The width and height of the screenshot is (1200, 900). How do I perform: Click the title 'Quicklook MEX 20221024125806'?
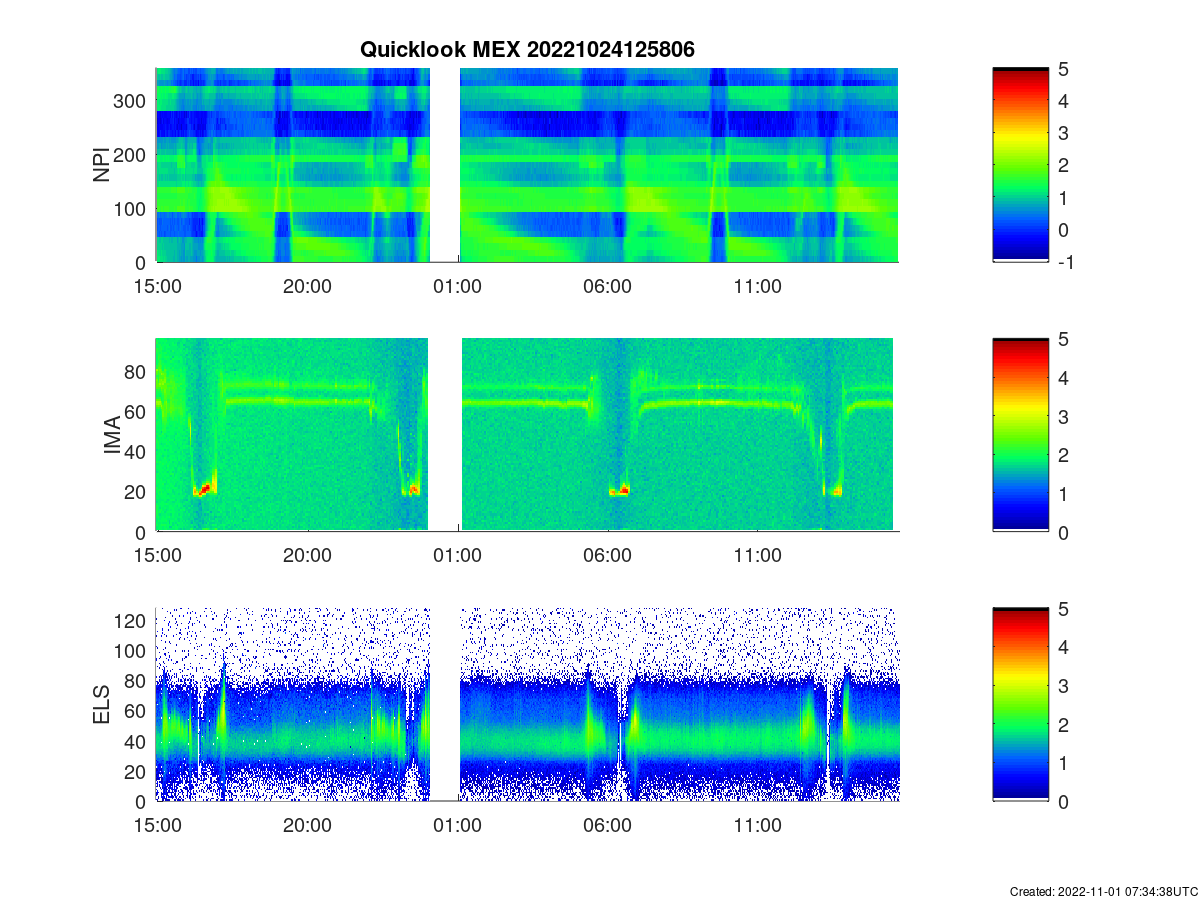point(527,49)
